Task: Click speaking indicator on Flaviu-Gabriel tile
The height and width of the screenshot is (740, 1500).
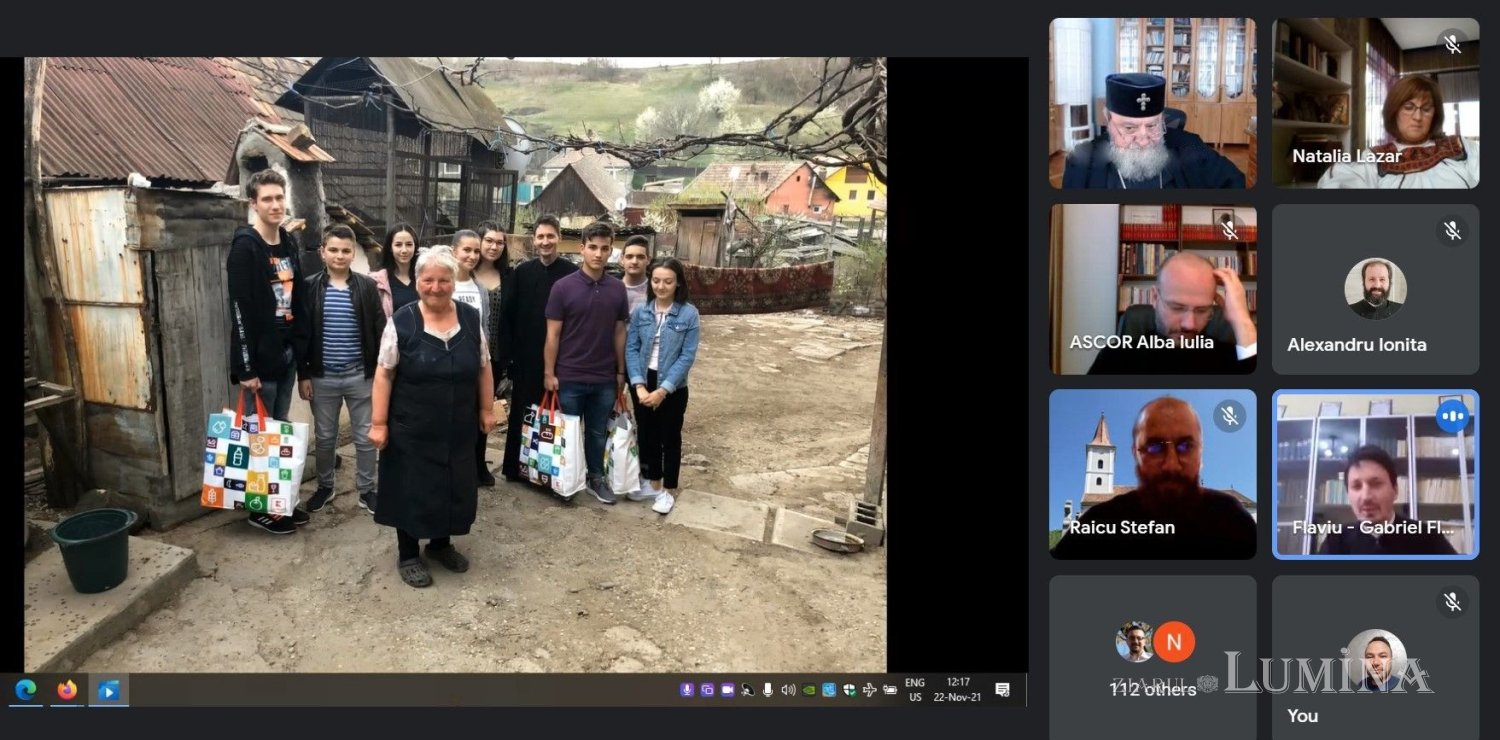Action: coord(1452,416)
